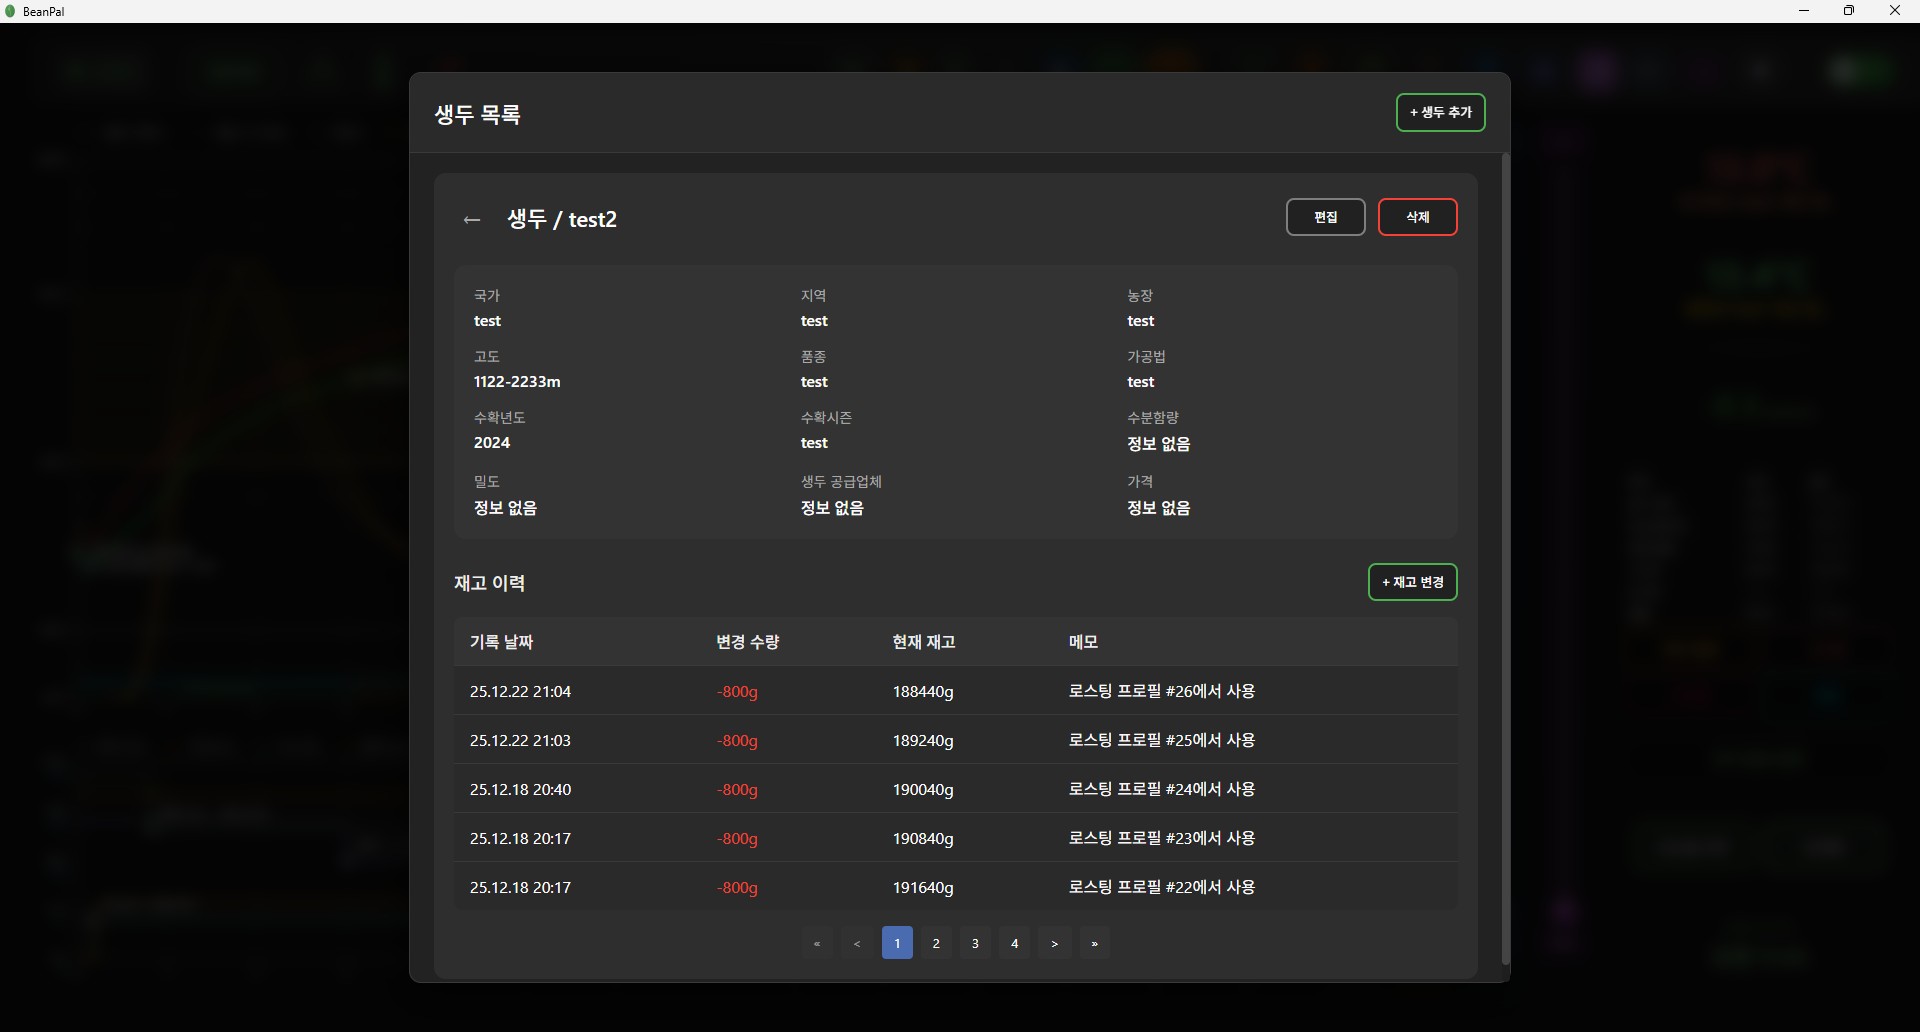Screen dimensions: 1920x1032
Task: Click the modal's vertical scrollbar
Action: point(1505,558)
